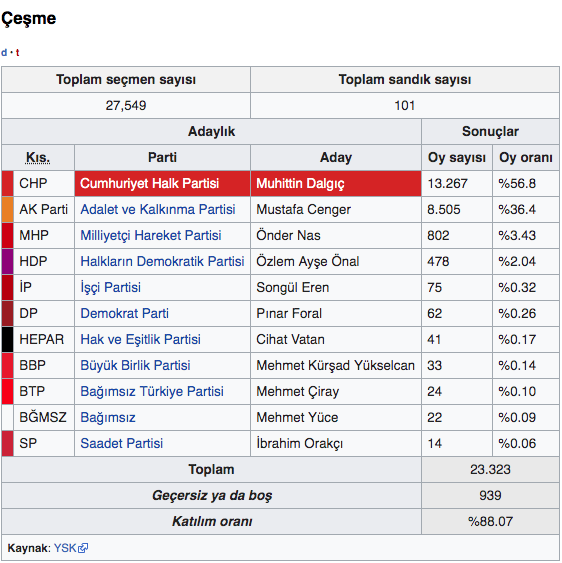Image resolution: width=562 pixels, height=563 pixels.
Task: Click candidate name Mustafa Cenger
Action: (x=303, y=209)
